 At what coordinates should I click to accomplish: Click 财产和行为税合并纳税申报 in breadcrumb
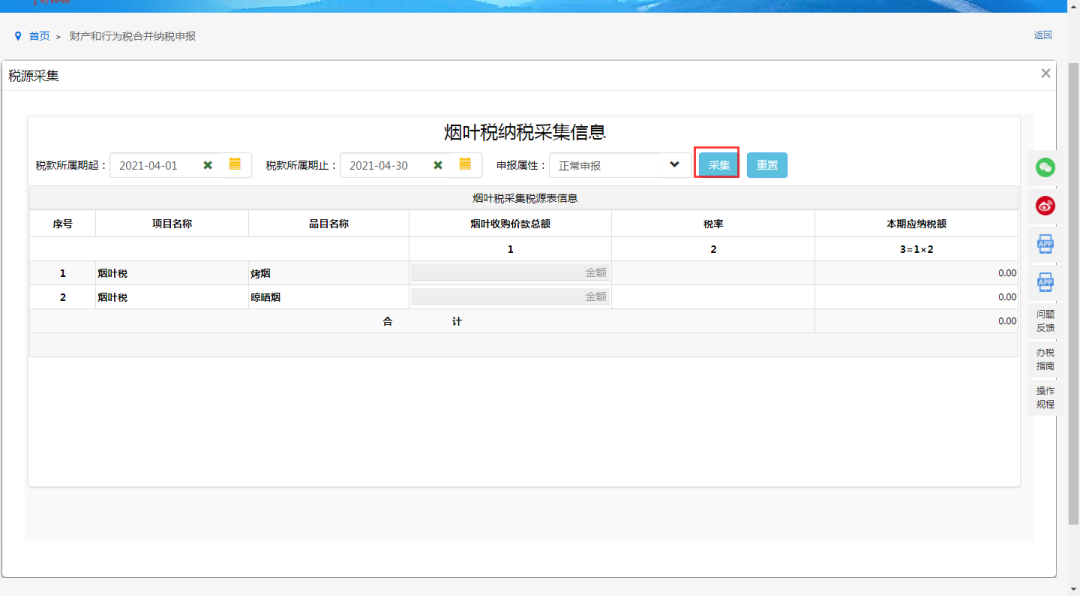tap(132, 36)
